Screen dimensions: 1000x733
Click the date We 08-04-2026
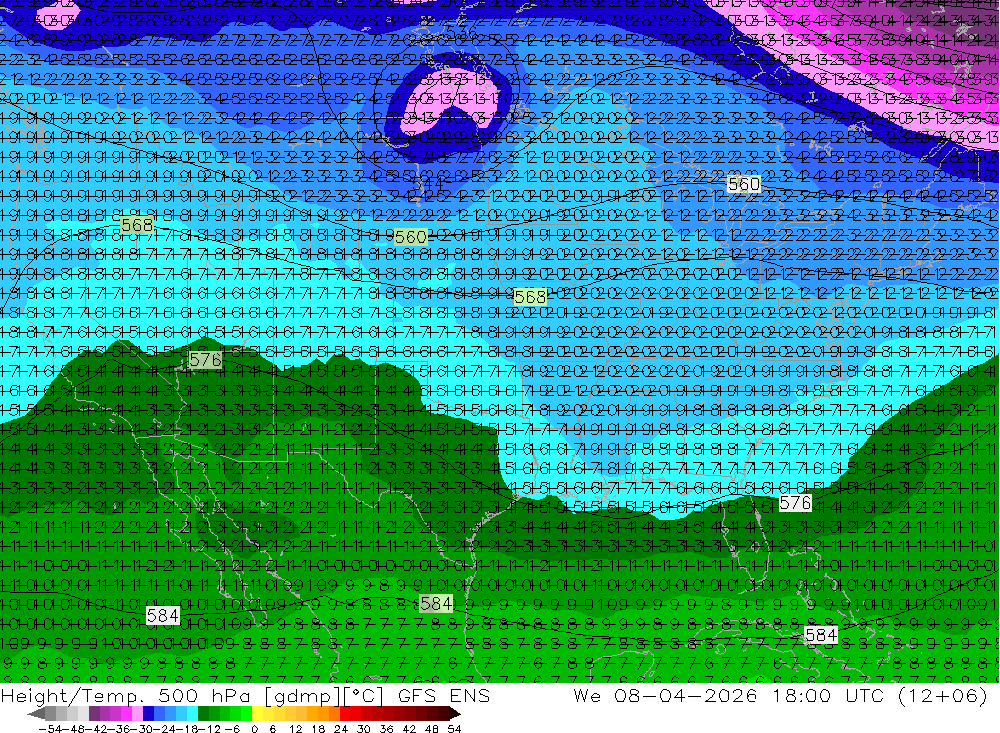(x=666, y=695)
